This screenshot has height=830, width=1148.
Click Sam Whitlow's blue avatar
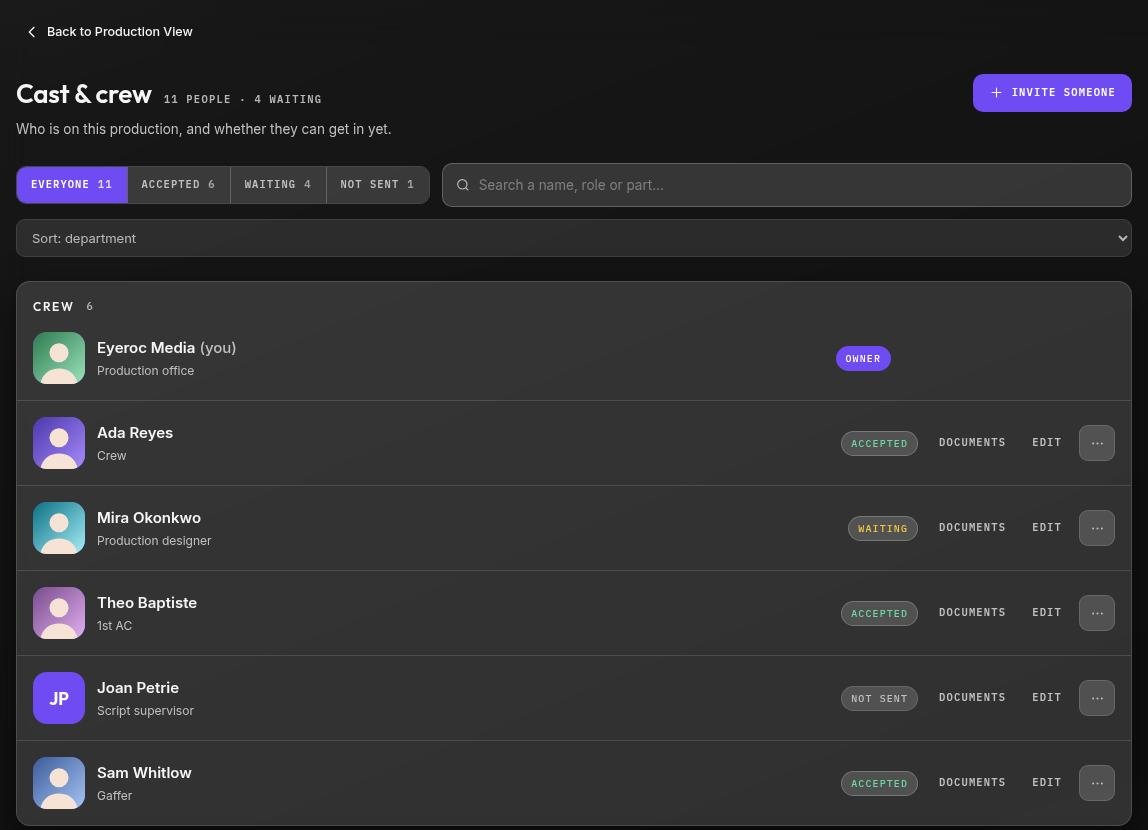coord(59,782)
